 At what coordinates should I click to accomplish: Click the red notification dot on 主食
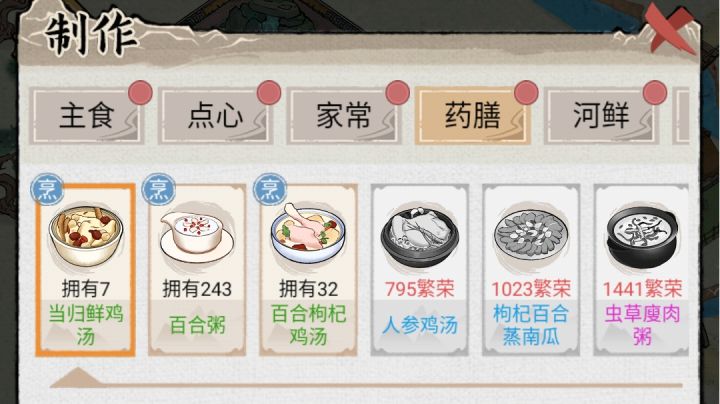point(141,93)
